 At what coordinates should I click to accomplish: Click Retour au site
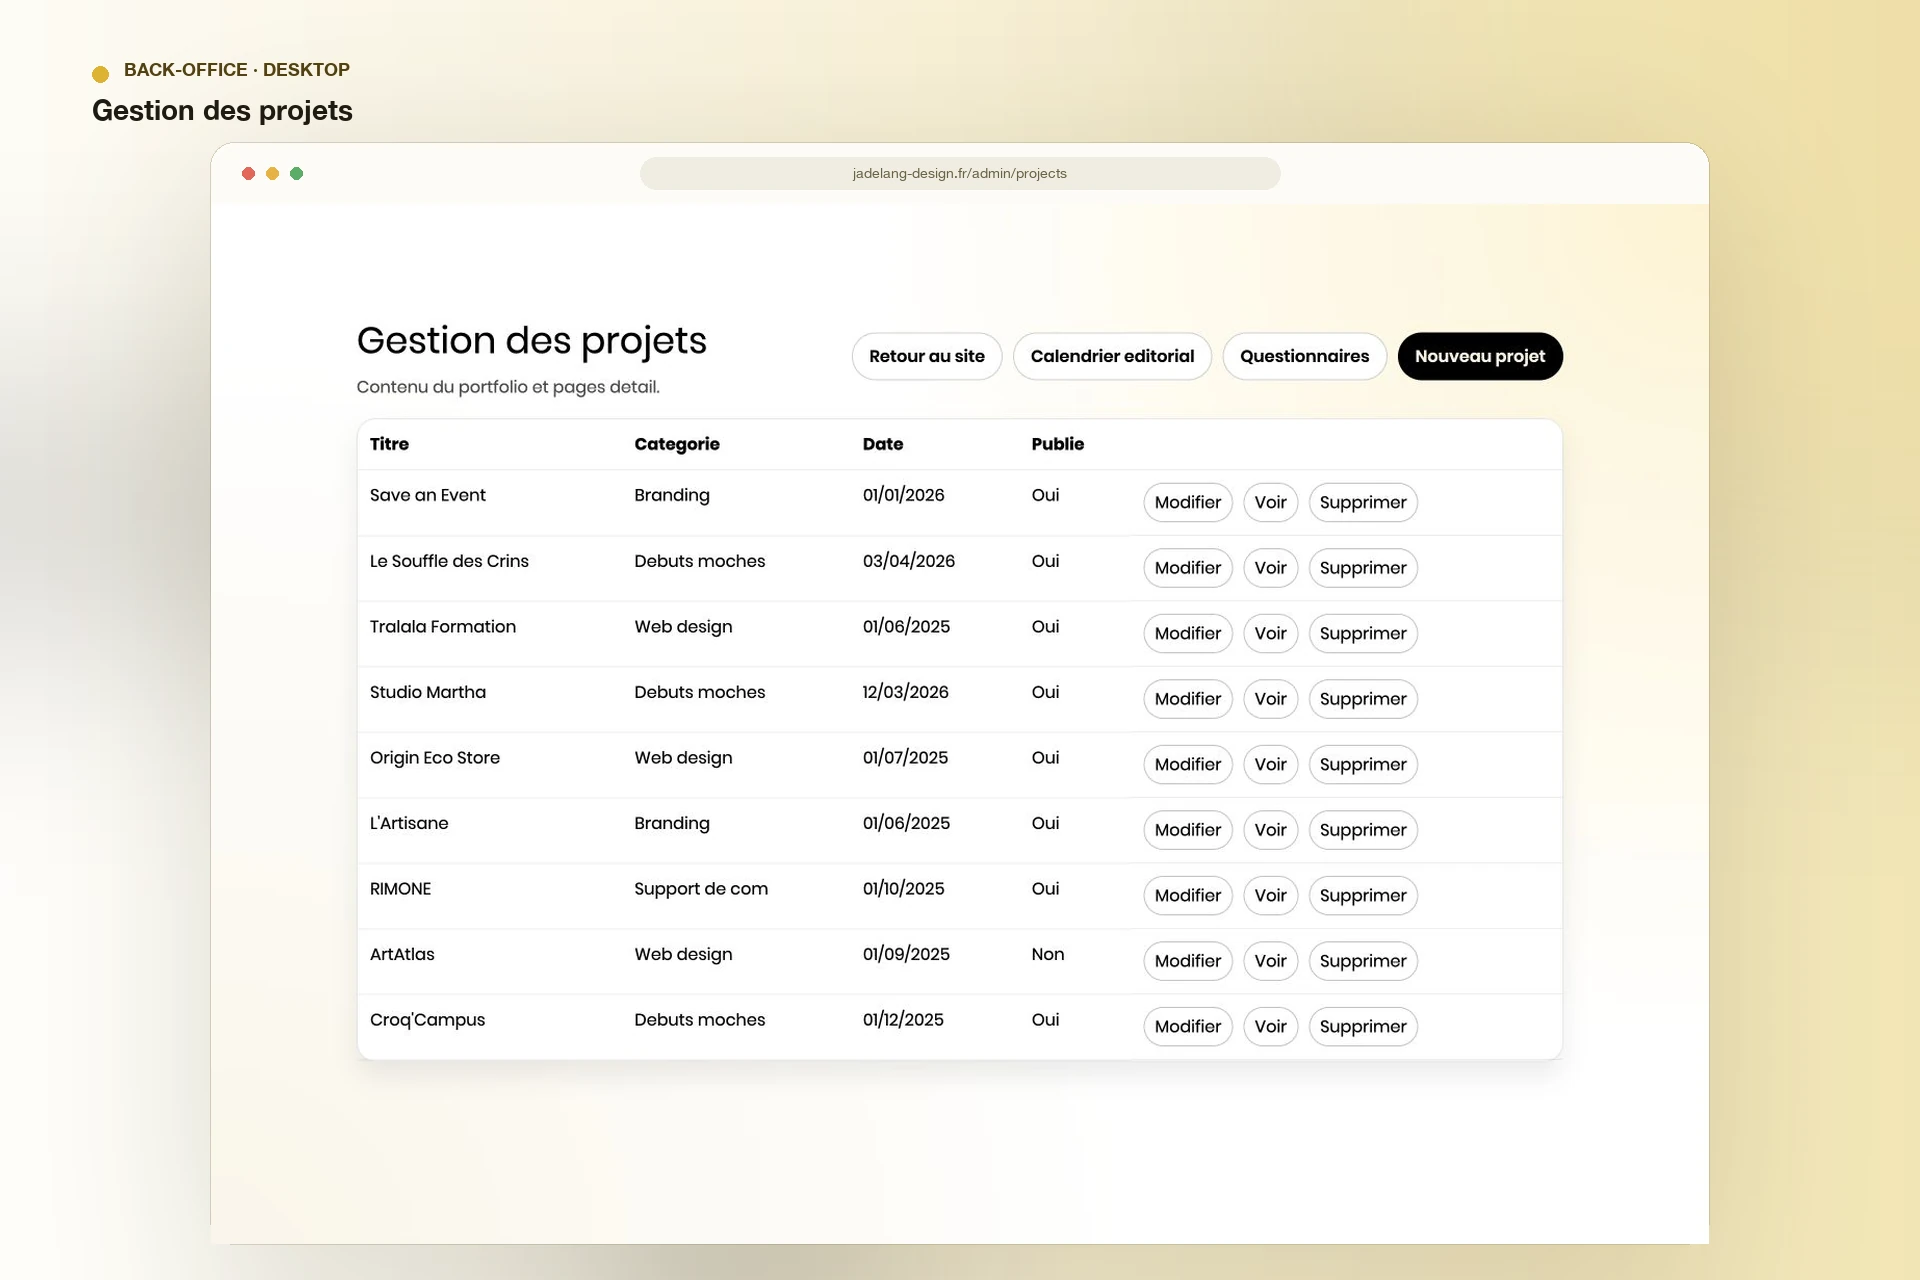click(926, 356)
